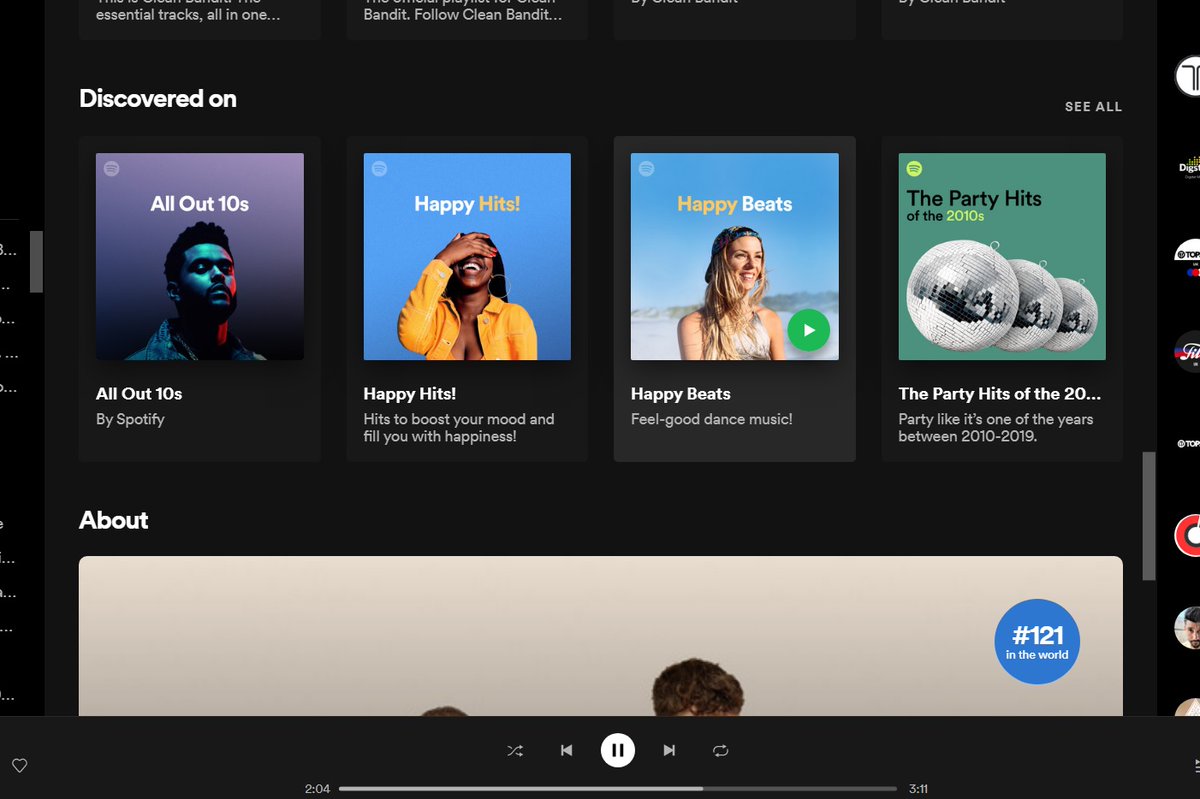Viewport: 1200px width, 799px height.
Task: Open the red and white circular avatar in right sidebar
Action: pyautogui.click(x=1188, y=535)
